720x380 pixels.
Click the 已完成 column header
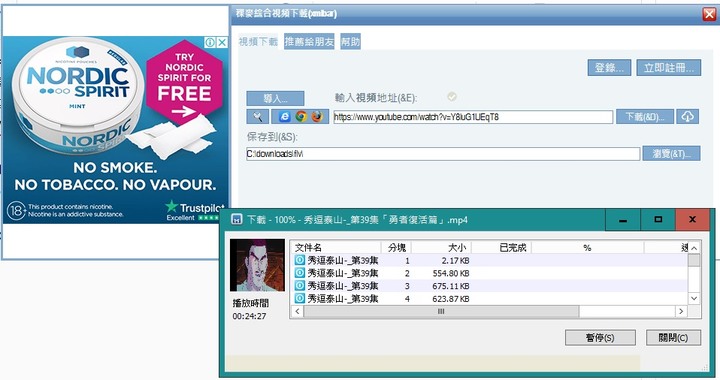pos(501,248)
